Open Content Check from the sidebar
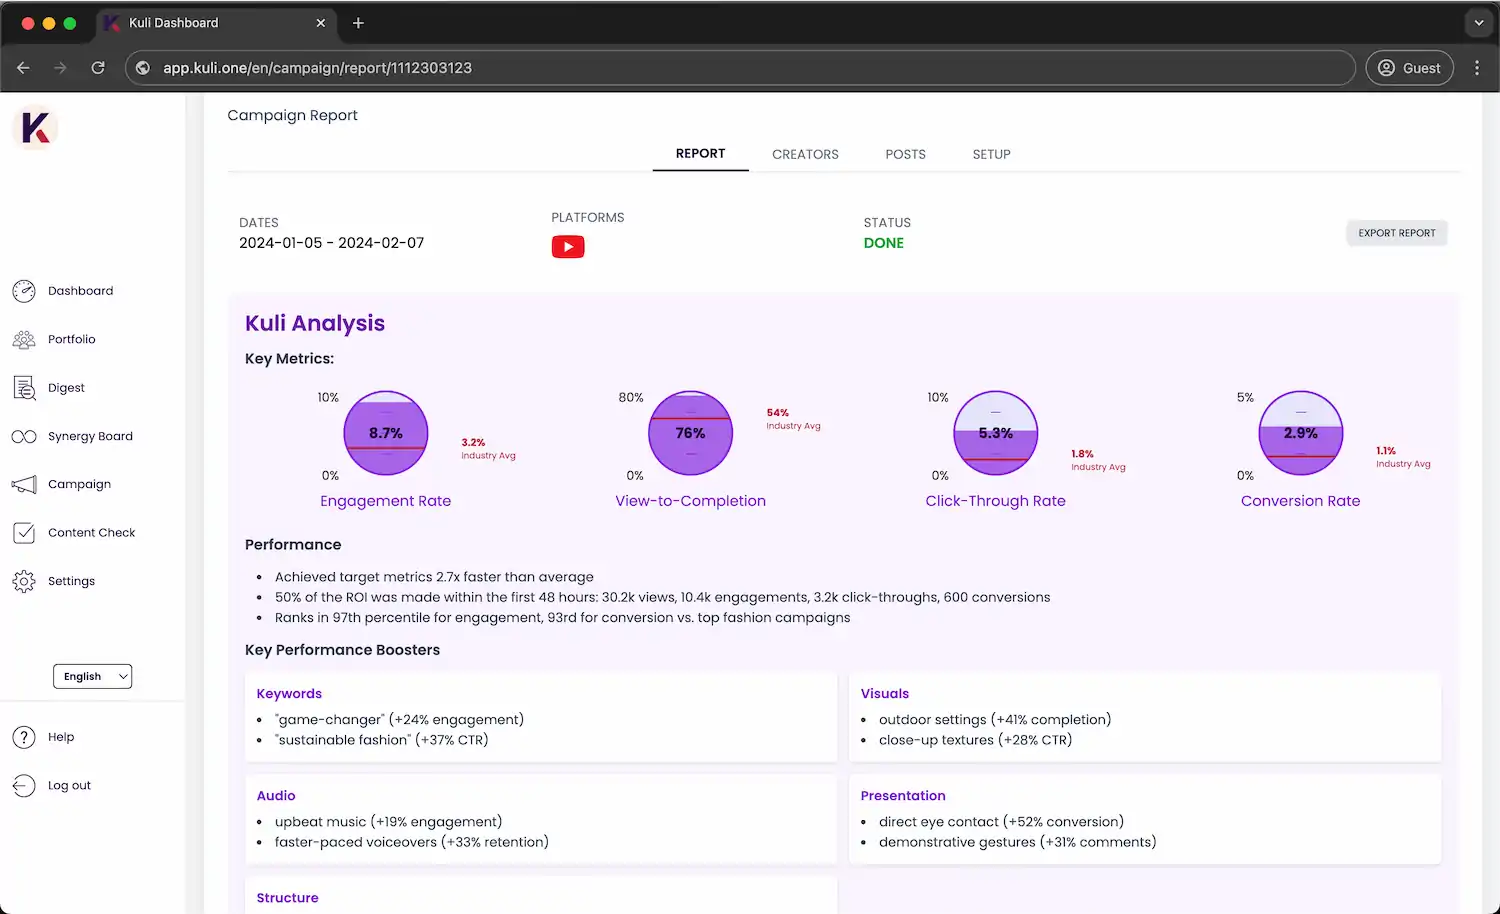The image size is (1500, 914). click(91, 532)
